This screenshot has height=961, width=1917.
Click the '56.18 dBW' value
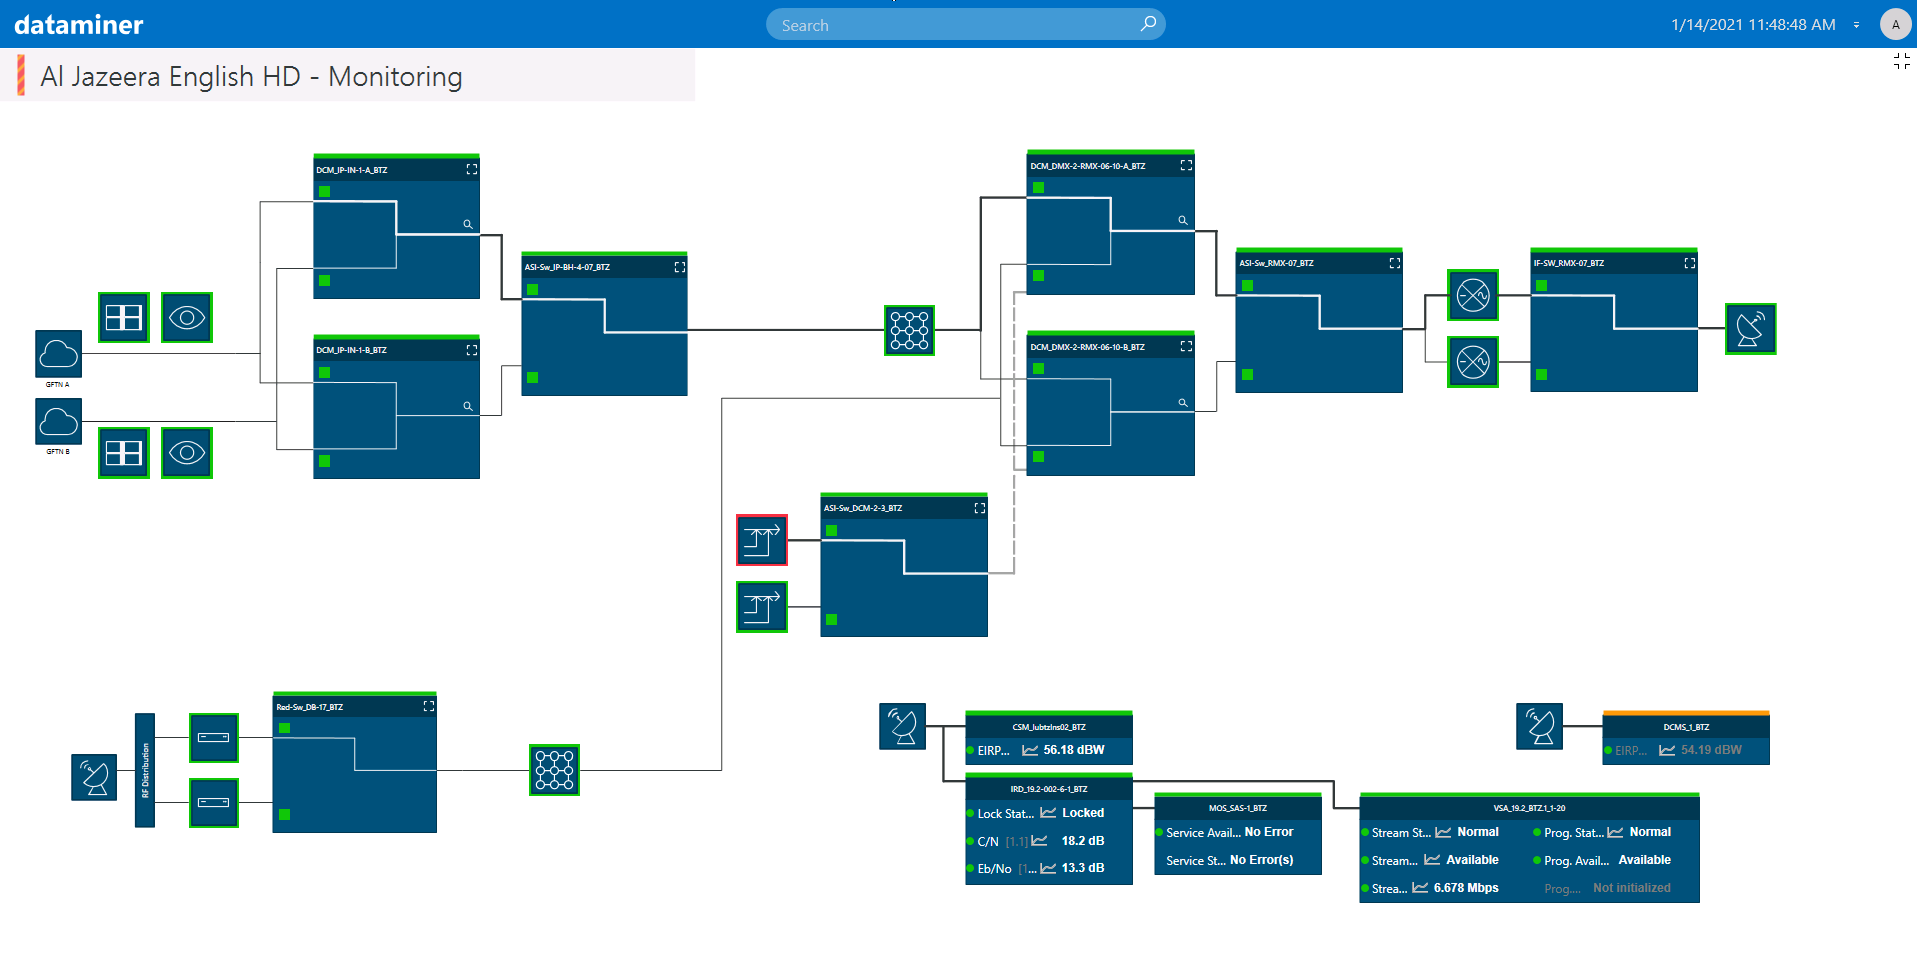(1074, 750)
